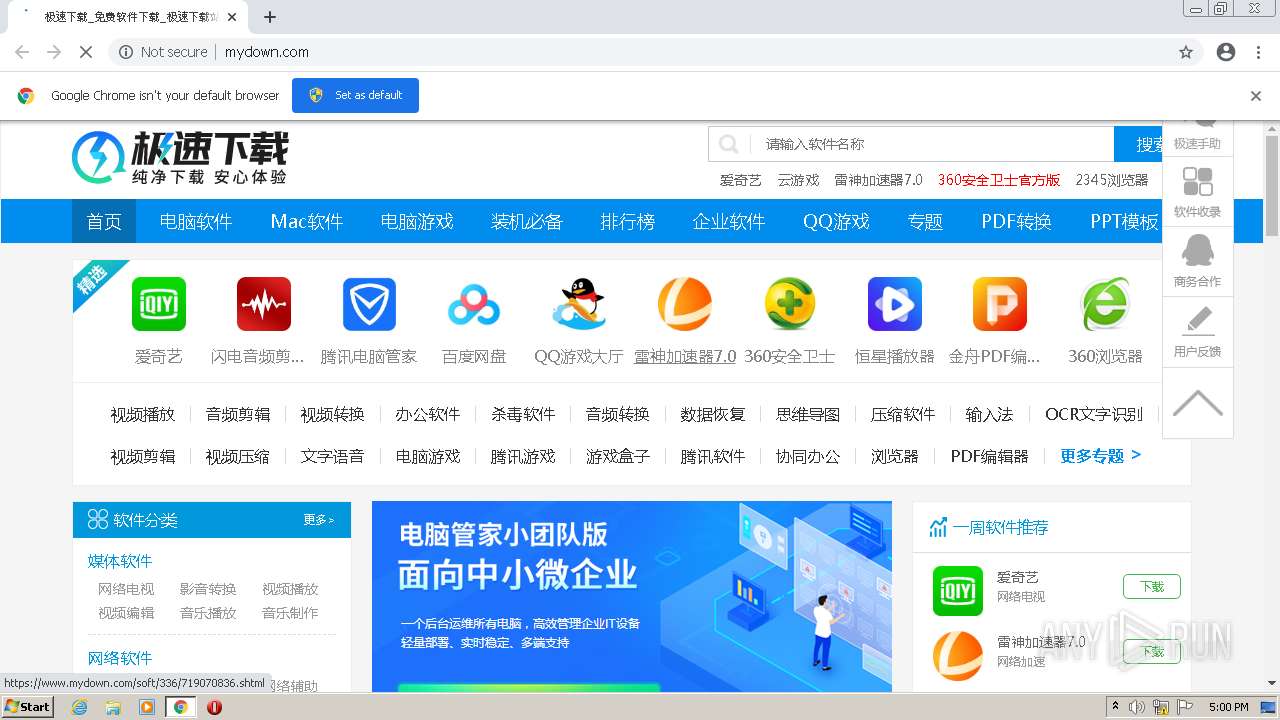View the Not secure site info icon
This screenshot has height=720, width=1280.
click(126, 52)
